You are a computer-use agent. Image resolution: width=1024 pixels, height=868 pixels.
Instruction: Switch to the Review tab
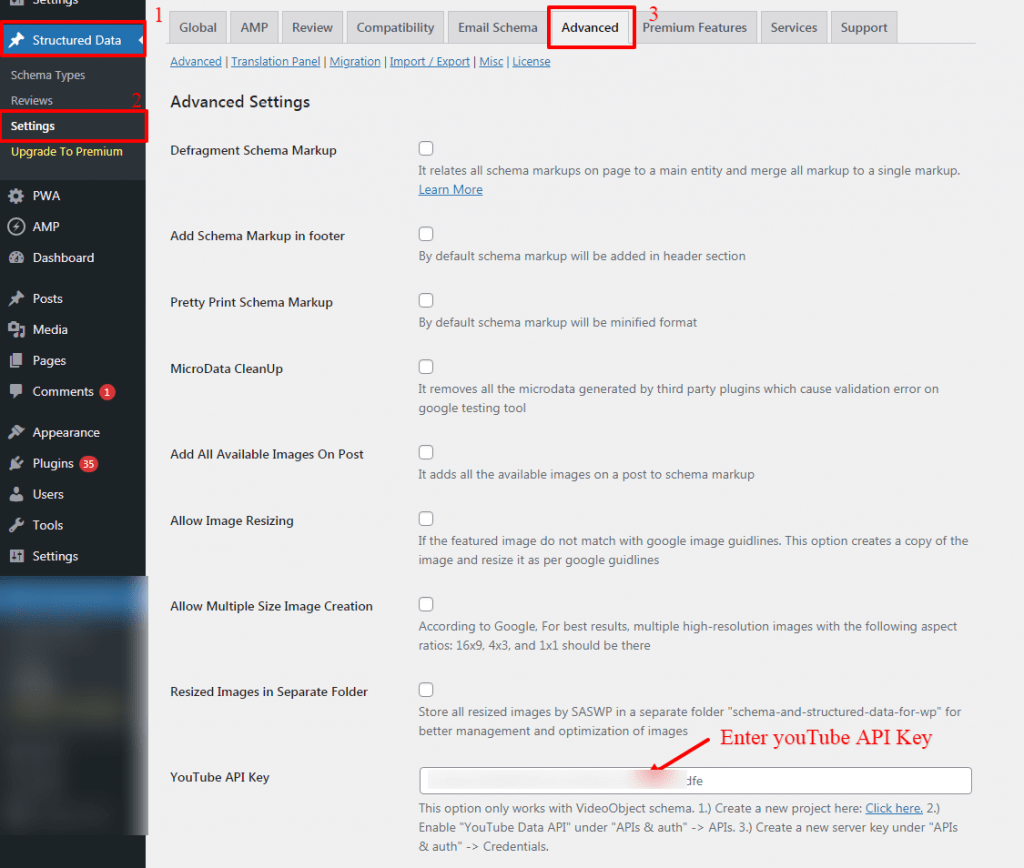[312, 27]
